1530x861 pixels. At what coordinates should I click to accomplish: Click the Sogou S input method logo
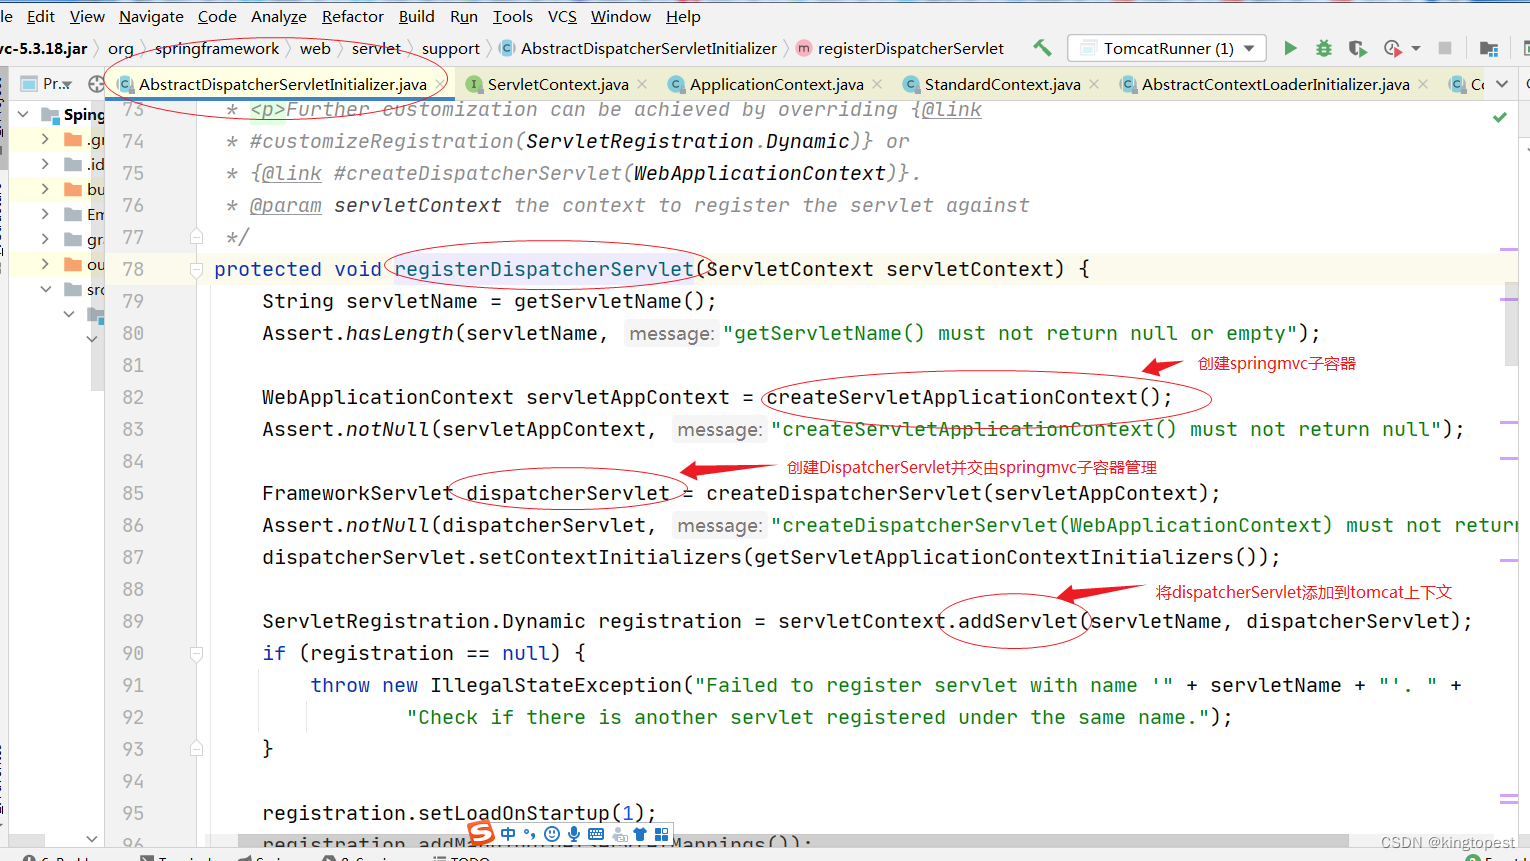[x=481, y=833]
